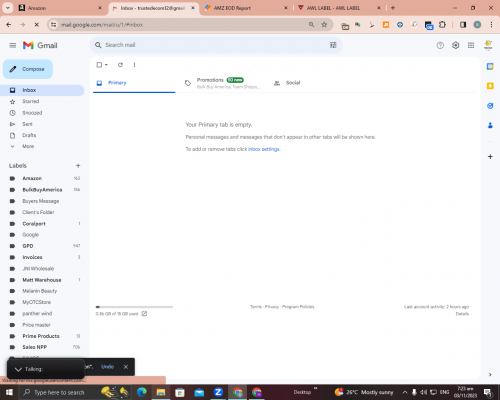Open Gmail Settings gear
Viewport: 500px width, 400px height.
[455, 45]
